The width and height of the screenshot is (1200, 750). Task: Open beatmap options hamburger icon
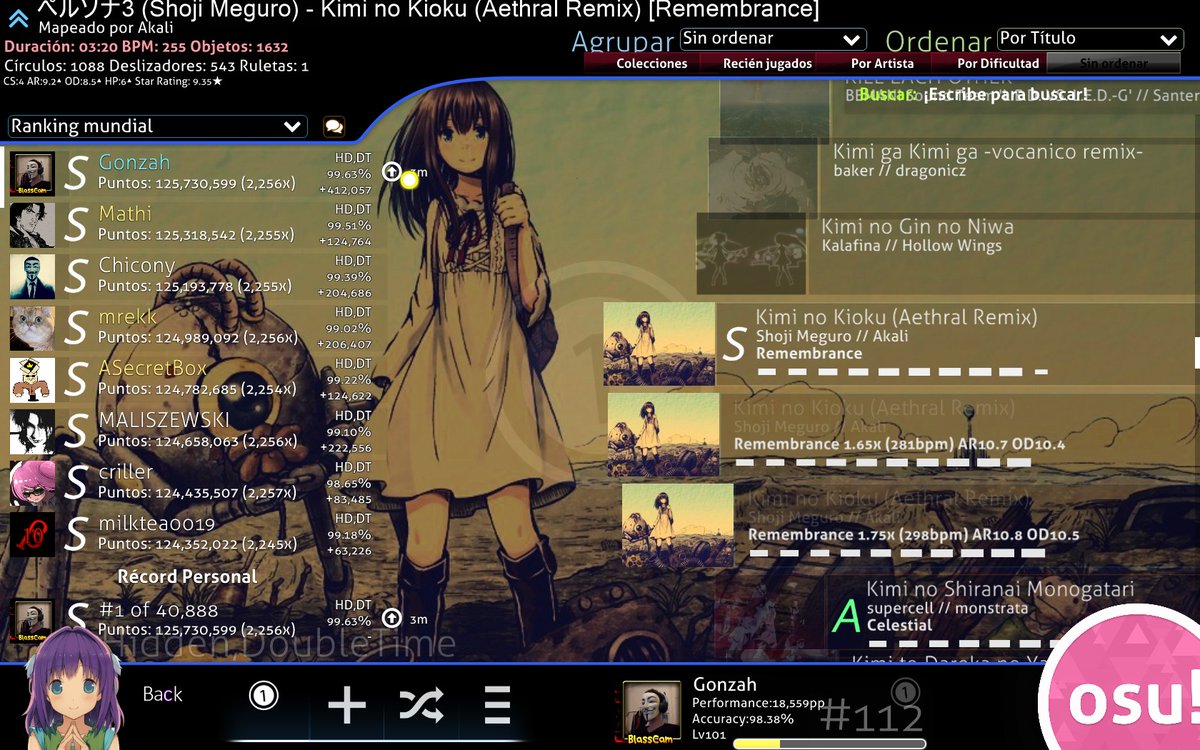pyautogui.click(x=497, y=705)
